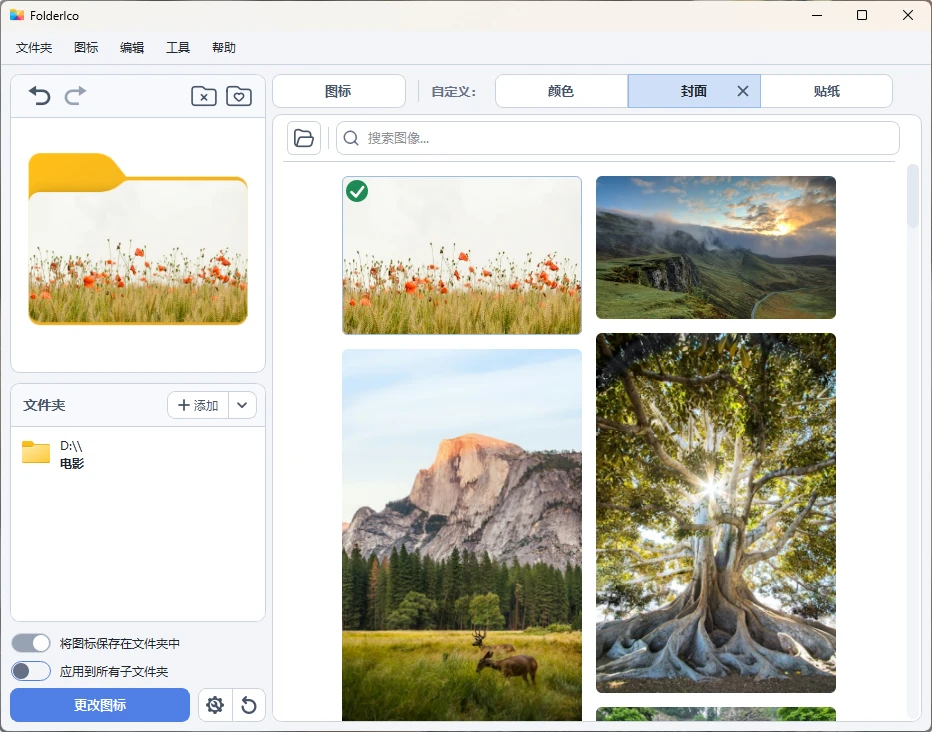Click the folder with heart favorites icon
The width and height of the screenshot is (932, 732).
pyautogui.click(x=239, y=96)
